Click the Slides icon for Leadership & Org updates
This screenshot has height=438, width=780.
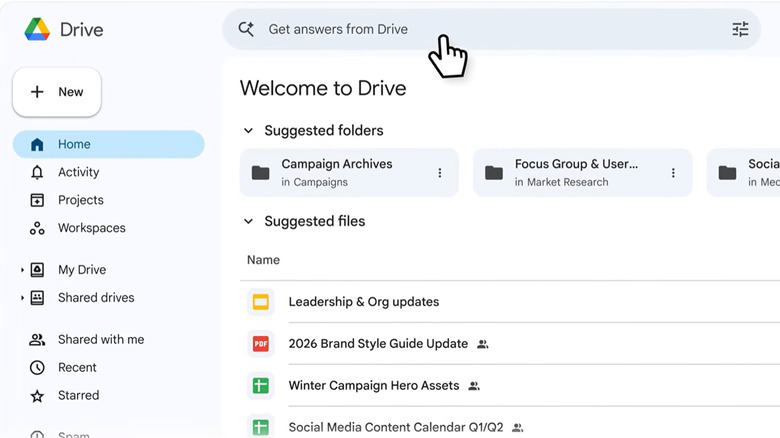pos(261,302)
